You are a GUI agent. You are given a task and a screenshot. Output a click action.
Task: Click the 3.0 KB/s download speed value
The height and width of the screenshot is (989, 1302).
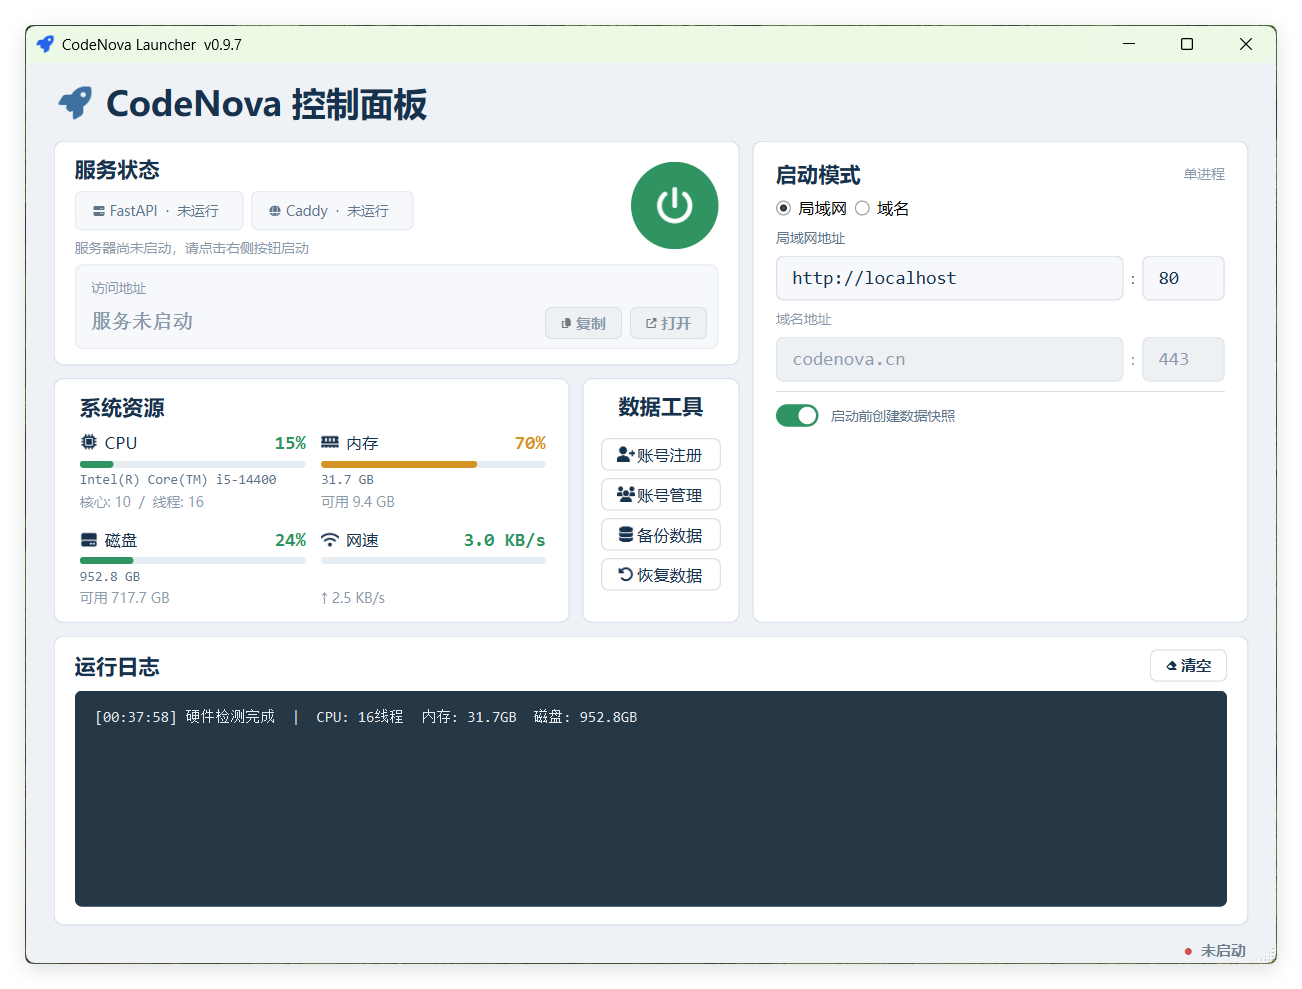(504, 540)
